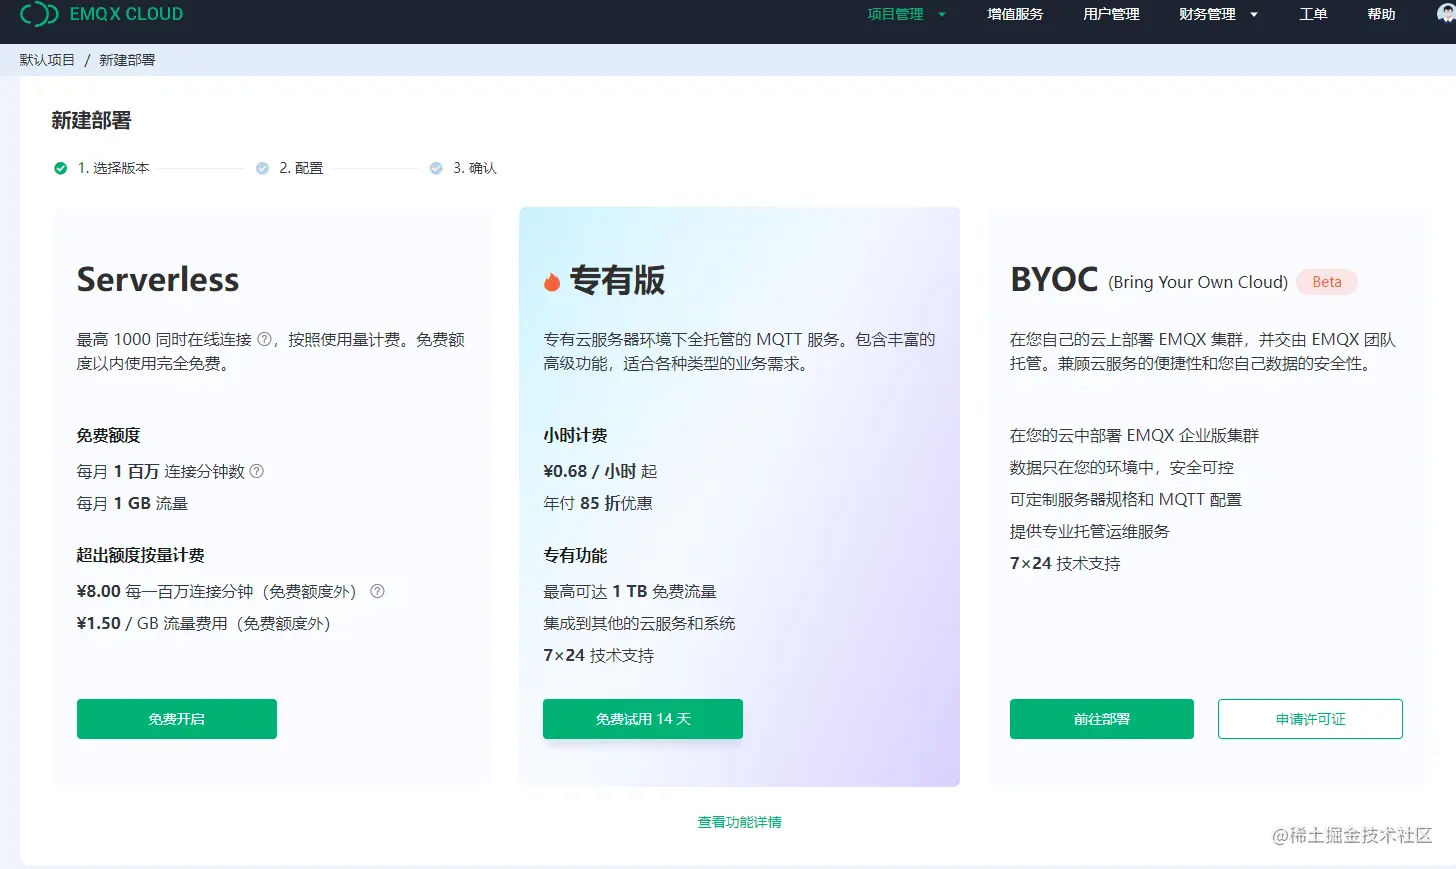Open the 项目管理 menu

895,14
